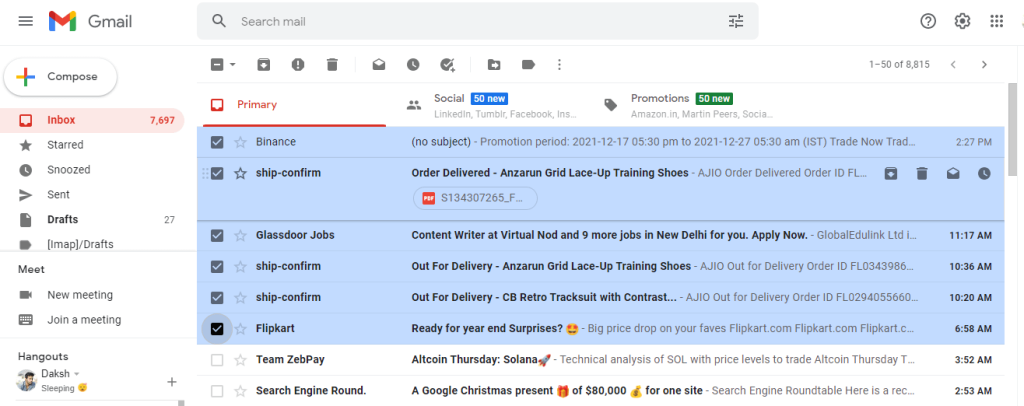The height and width of the screenshot is (406, 1024).
Task: Go to older emails page arrow
Action: click(984, 65)
